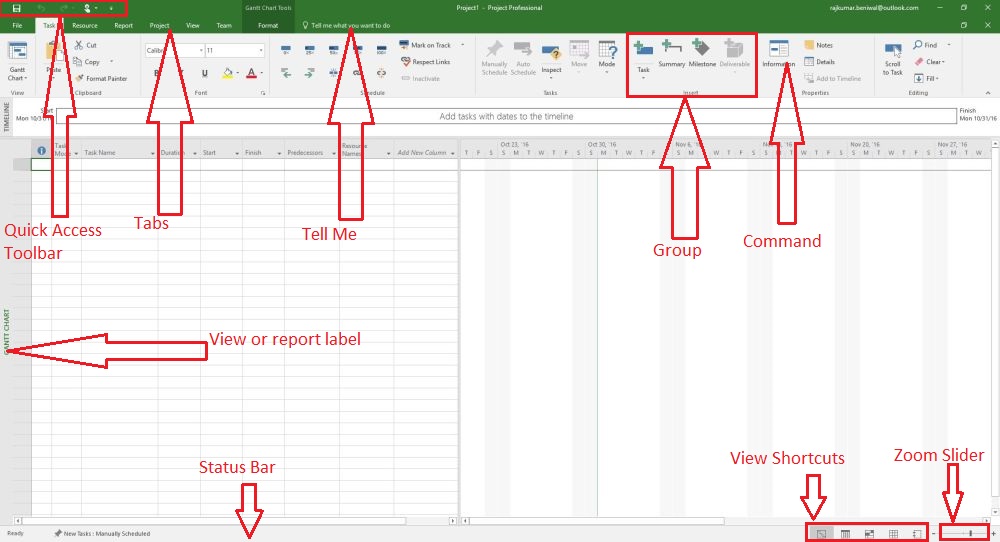
Task: Open the Inspect task button
Action: (551, 60)
